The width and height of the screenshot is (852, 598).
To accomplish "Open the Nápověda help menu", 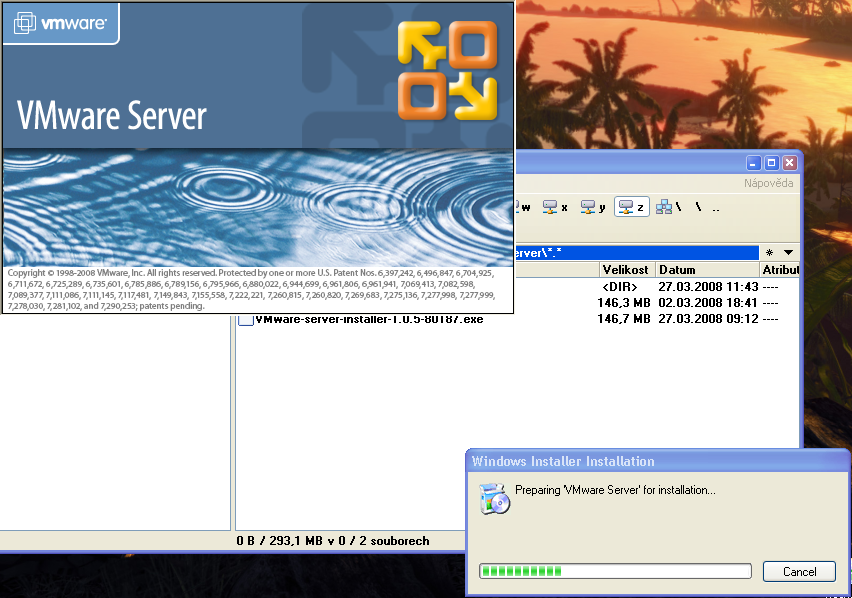I will [x=768, y=183].
